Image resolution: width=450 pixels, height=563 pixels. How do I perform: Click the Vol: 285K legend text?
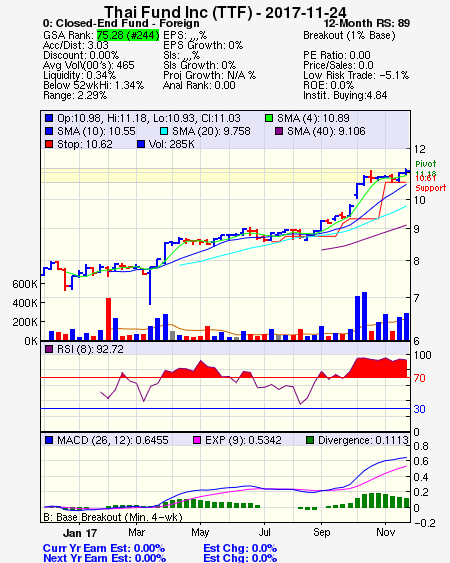172,144
